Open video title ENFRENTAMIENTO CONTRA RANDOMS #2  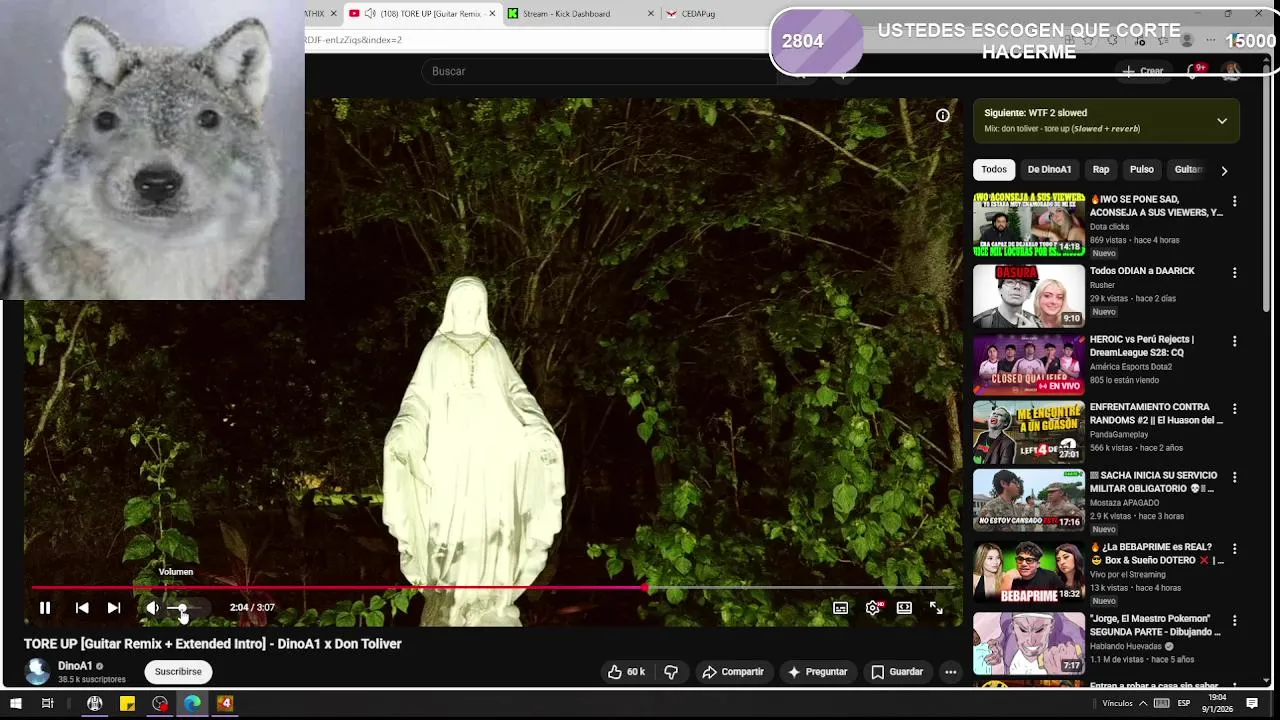point(1156,414)
